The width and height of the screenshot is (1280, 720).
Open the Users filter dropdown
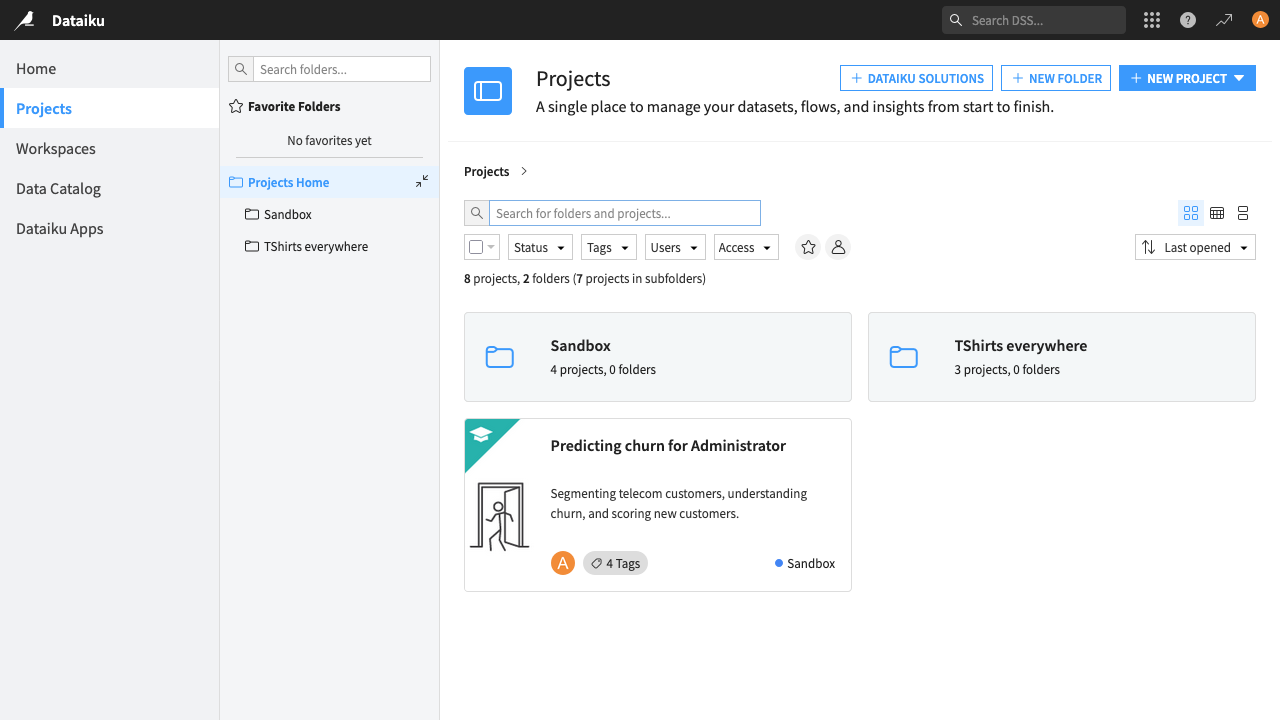coord(675,247)
